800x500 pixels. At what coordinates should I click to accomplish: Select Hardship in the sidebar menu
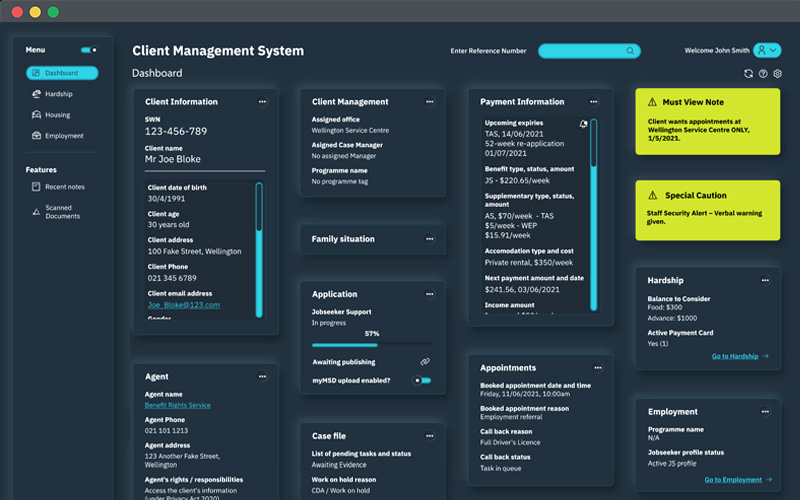[59, 94]
